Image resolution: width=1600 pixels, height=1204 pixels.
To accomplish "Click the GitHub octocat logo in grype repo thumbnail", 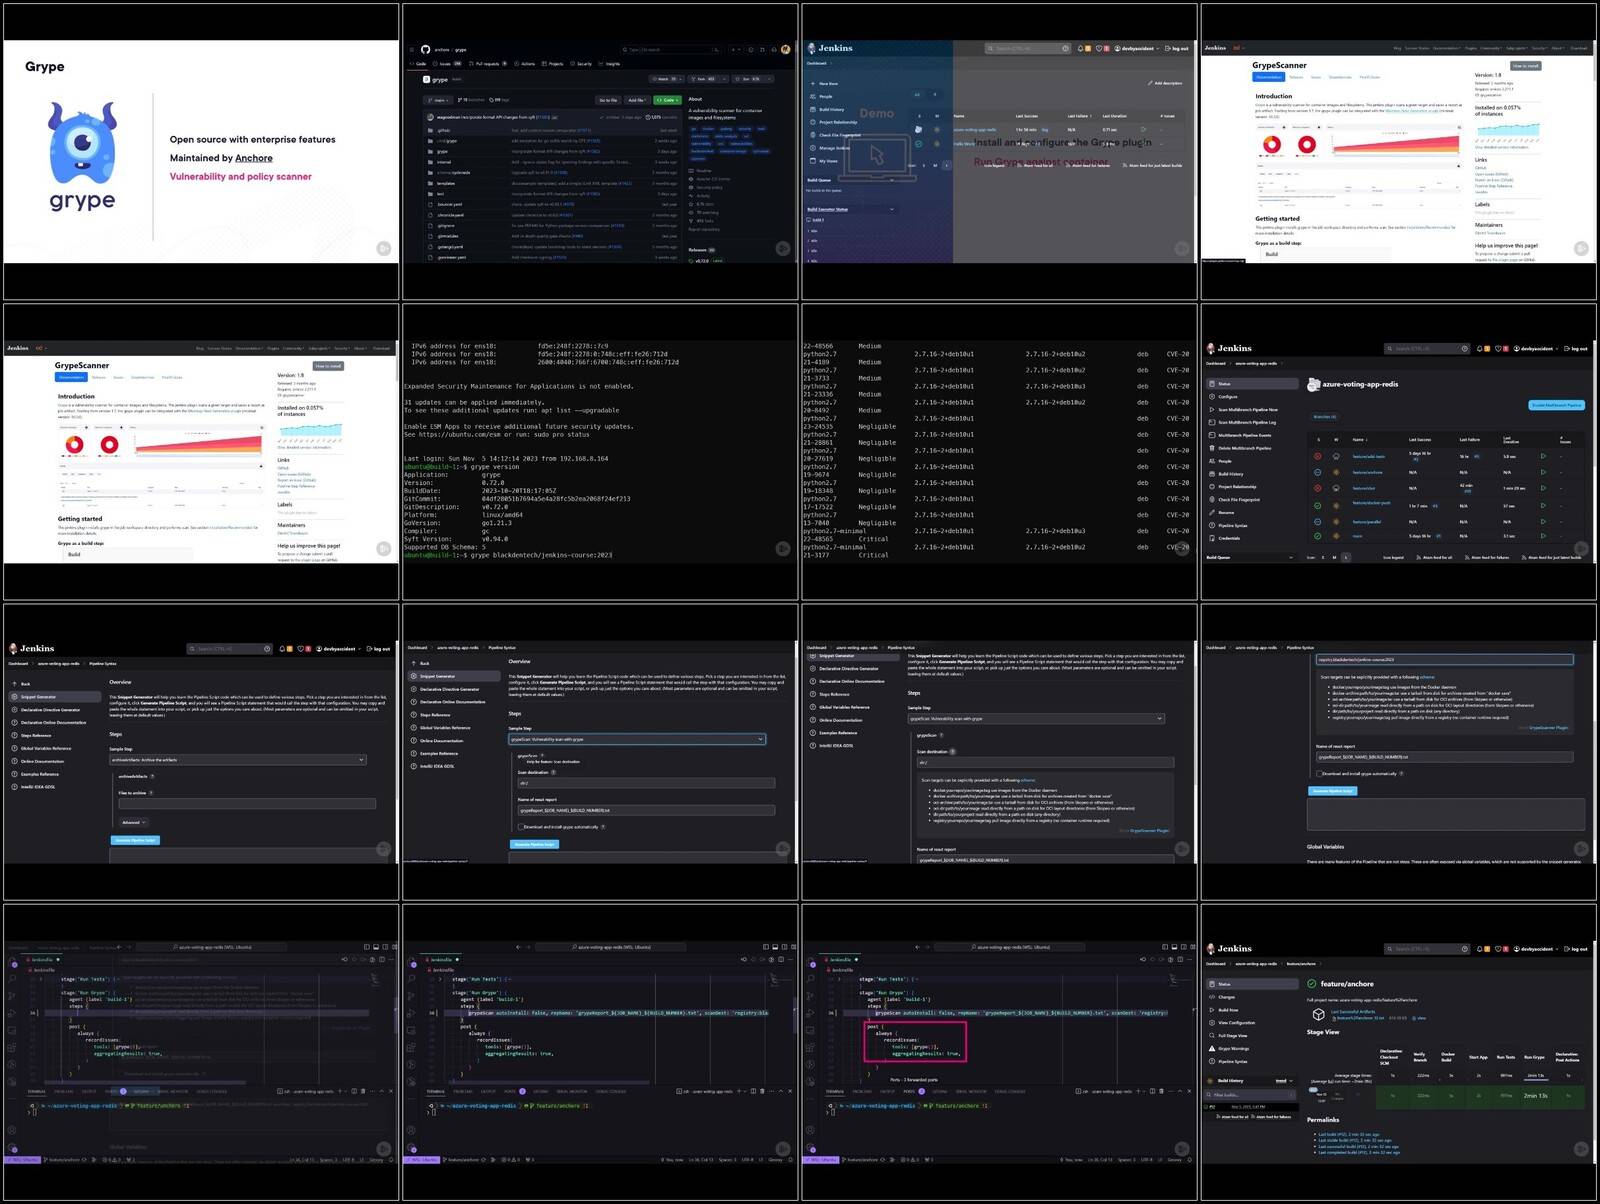I will [425, 50].
